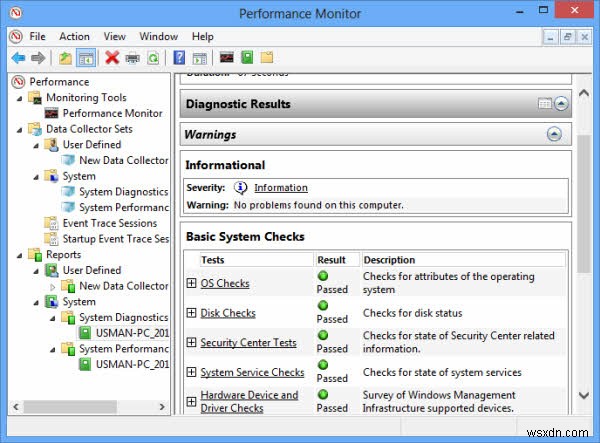Click the table icon in Diagnostic Results header
The image size is (600, 443).
[545, 104]
